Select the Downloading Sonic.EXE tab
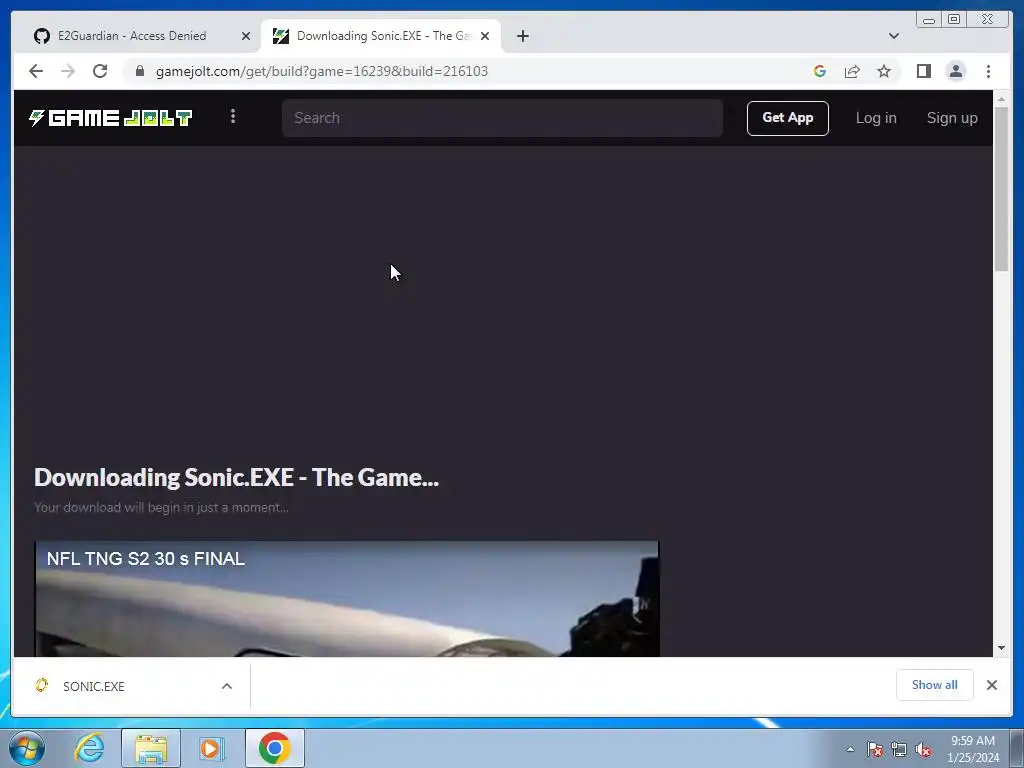Screen dimensions: 1024x768 pos(381,36)
